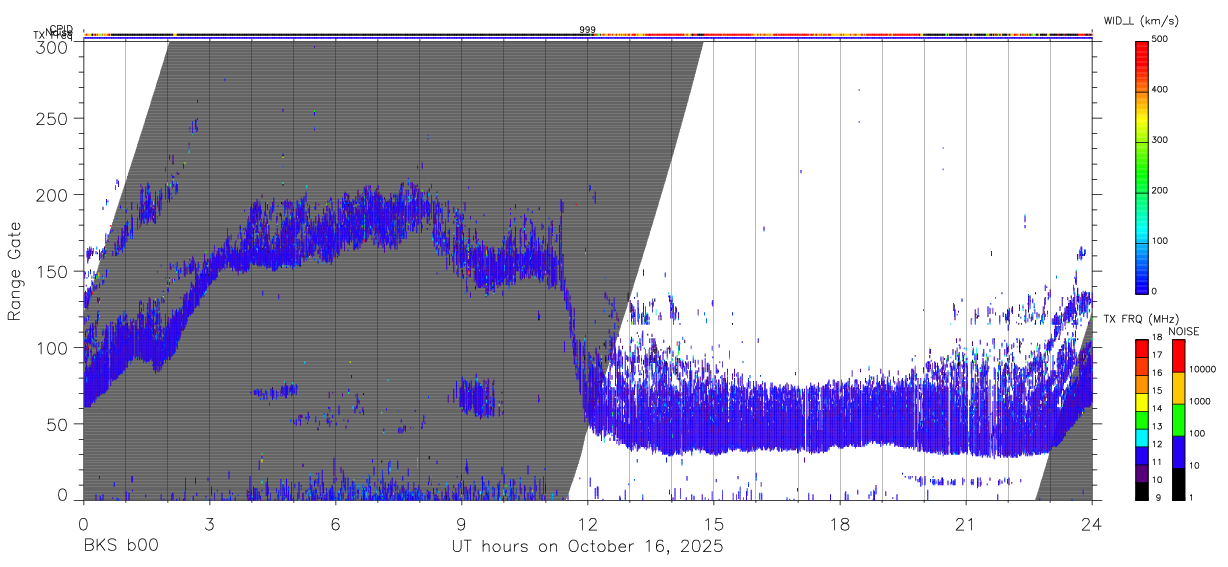1228x567 pixels.
Task: Select the CPID label at top left
Action: coord(61,29)
